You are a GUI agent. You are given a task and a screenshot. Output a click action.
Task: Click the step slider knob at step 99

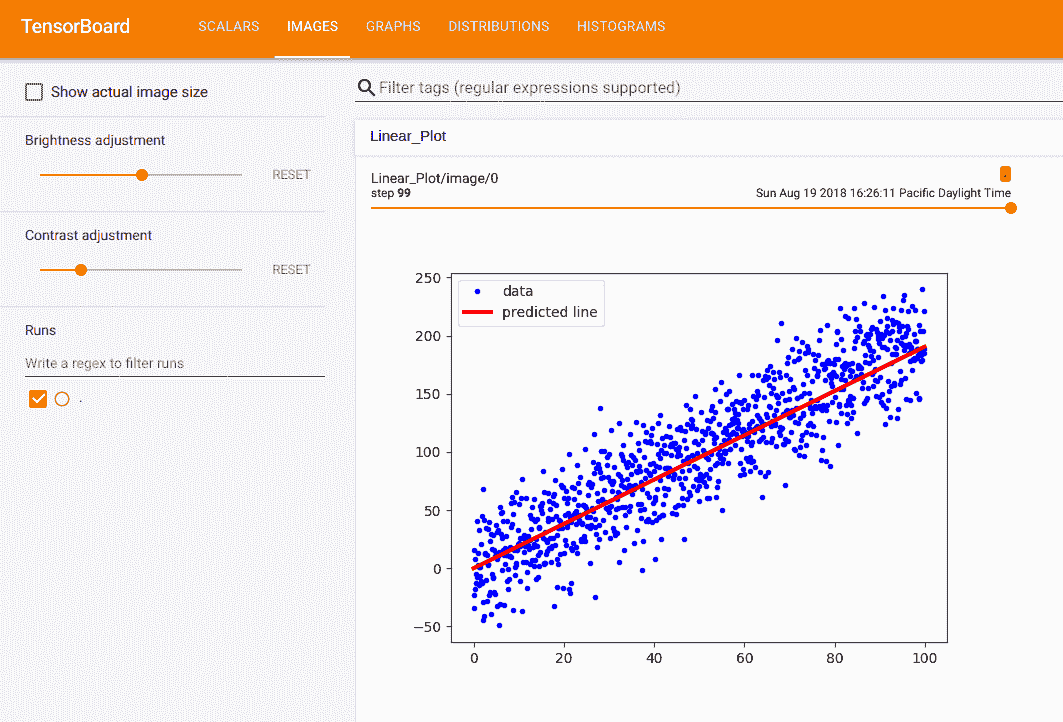coord(1010,208)
